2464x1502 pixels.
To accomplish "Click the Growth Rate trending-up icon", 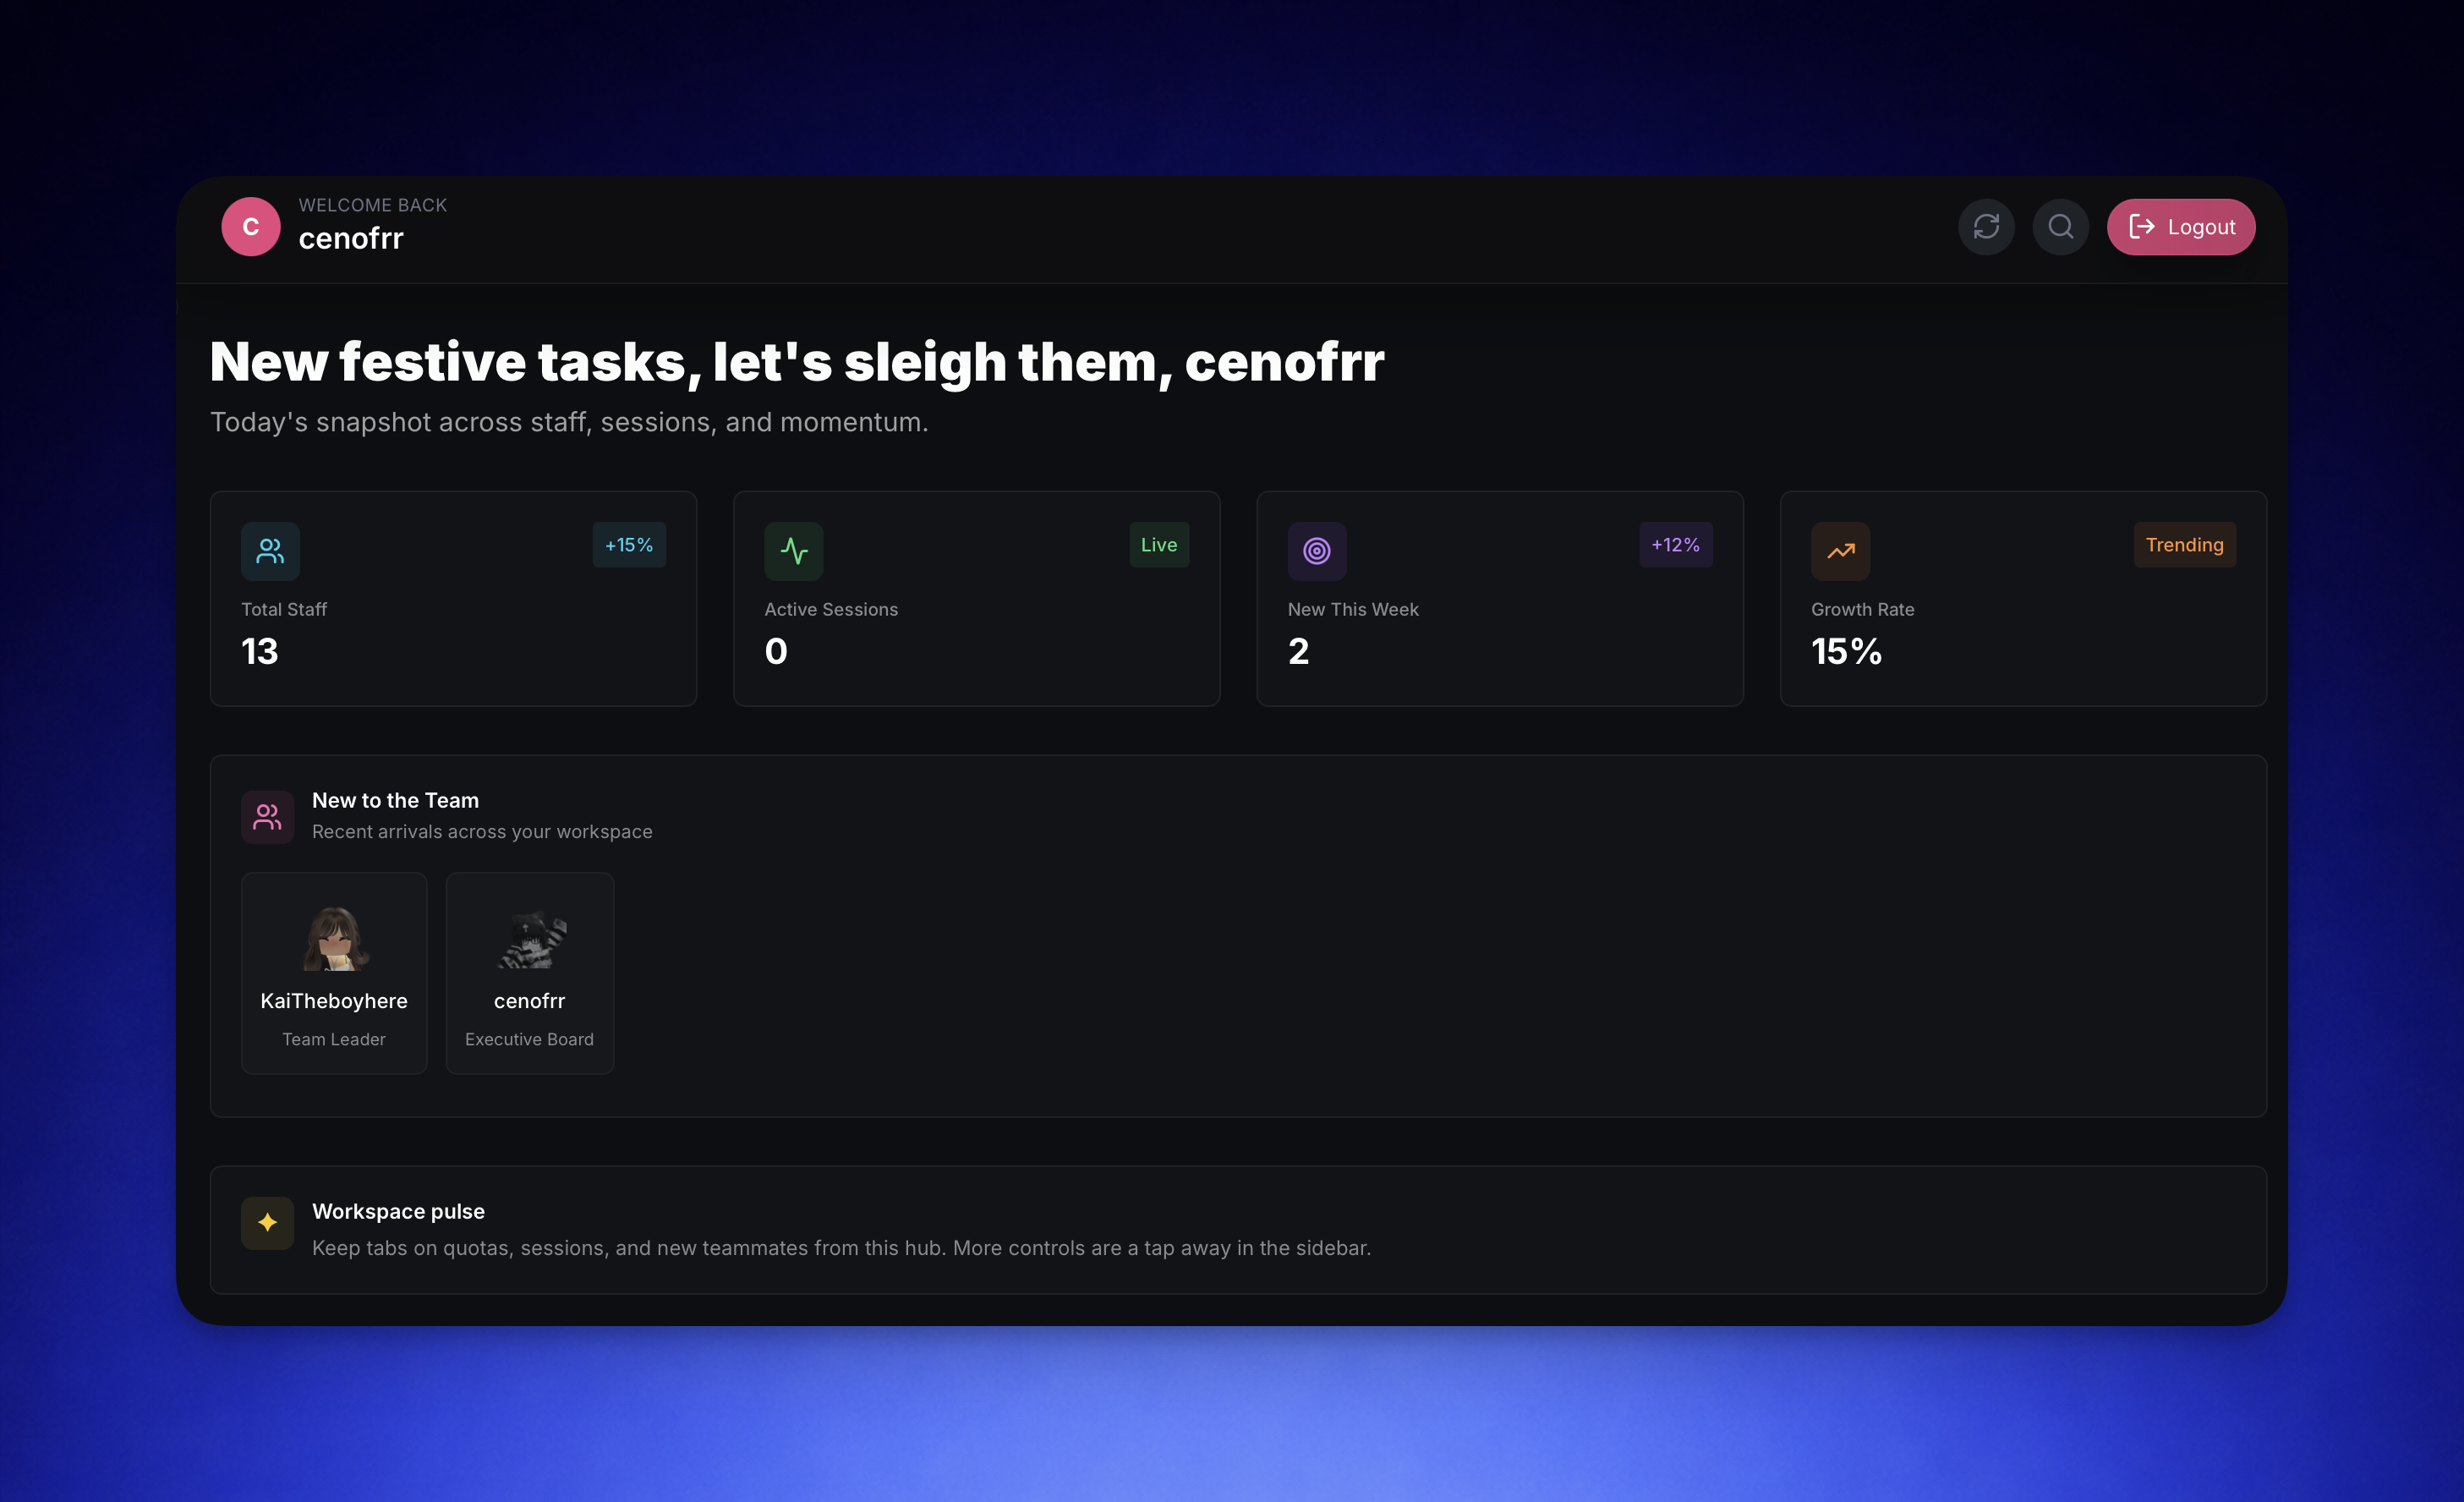I will coord(1840,551).
